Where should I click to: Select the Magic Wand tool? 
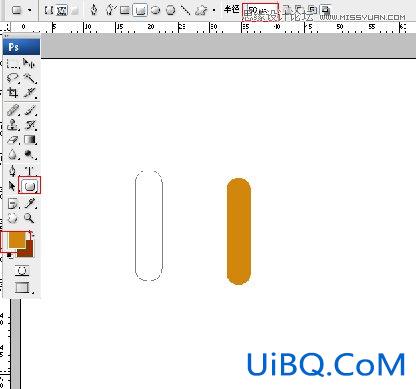click(30, 78)
